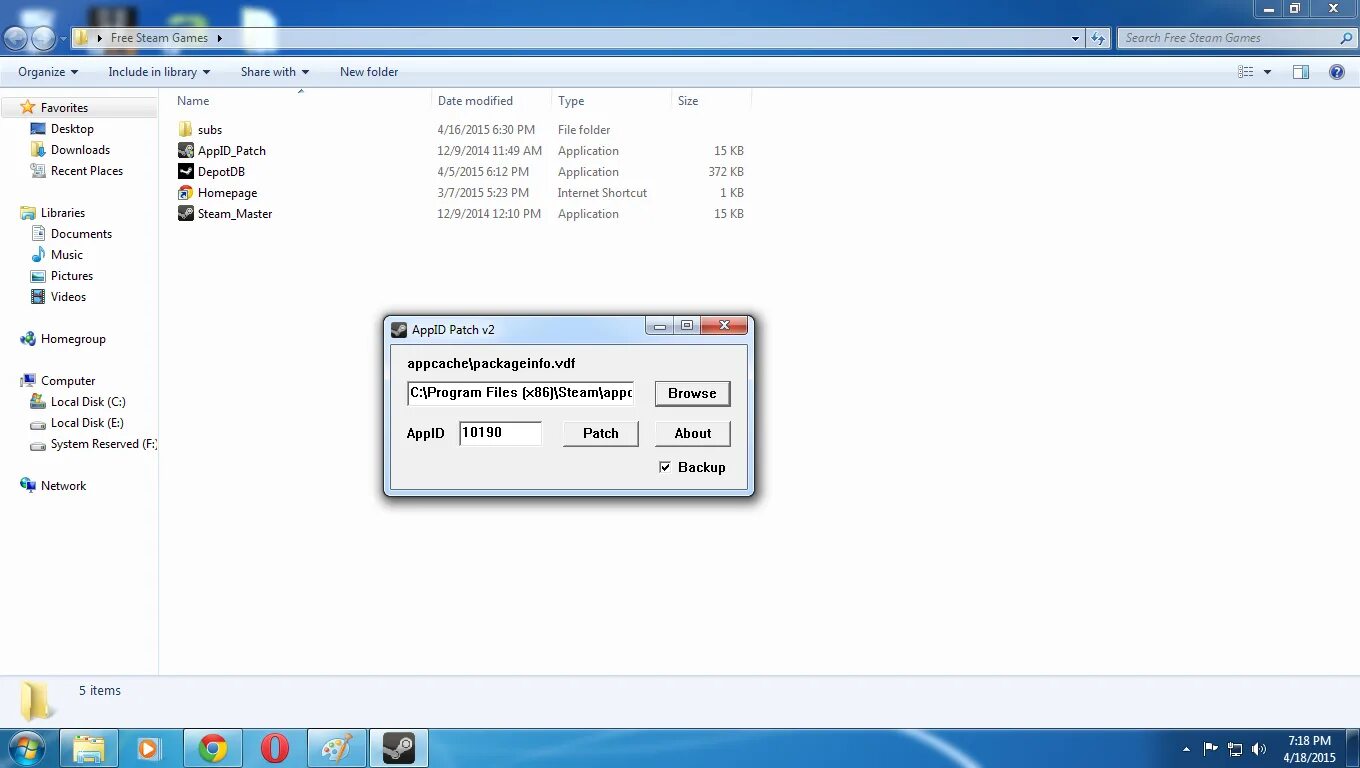Sort by the Name column header
The width and height of the screenshot is (1360, 768).
(193, 101)
